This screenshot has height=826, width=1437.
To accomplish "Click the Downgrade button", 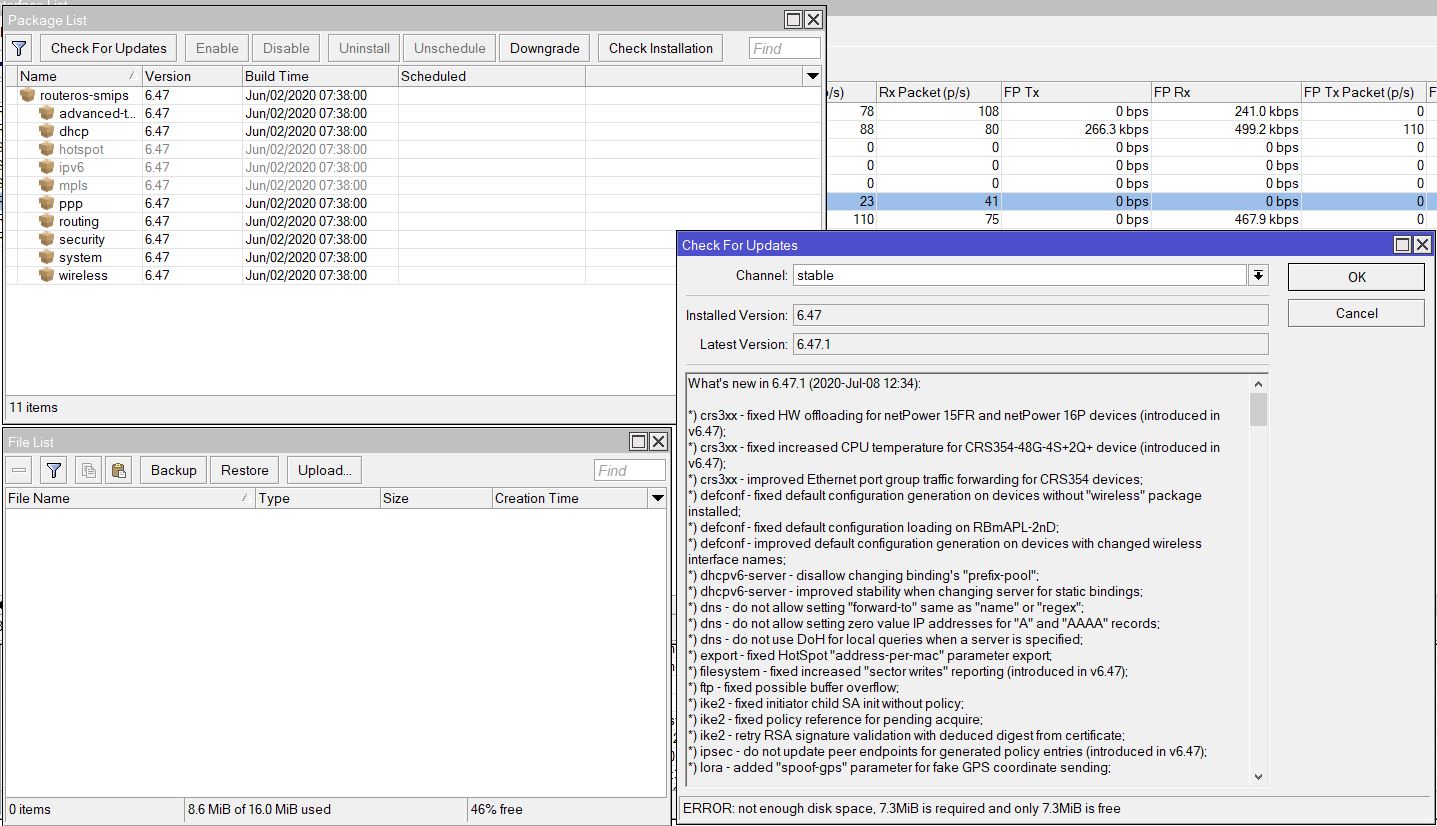I will [545, 48].
